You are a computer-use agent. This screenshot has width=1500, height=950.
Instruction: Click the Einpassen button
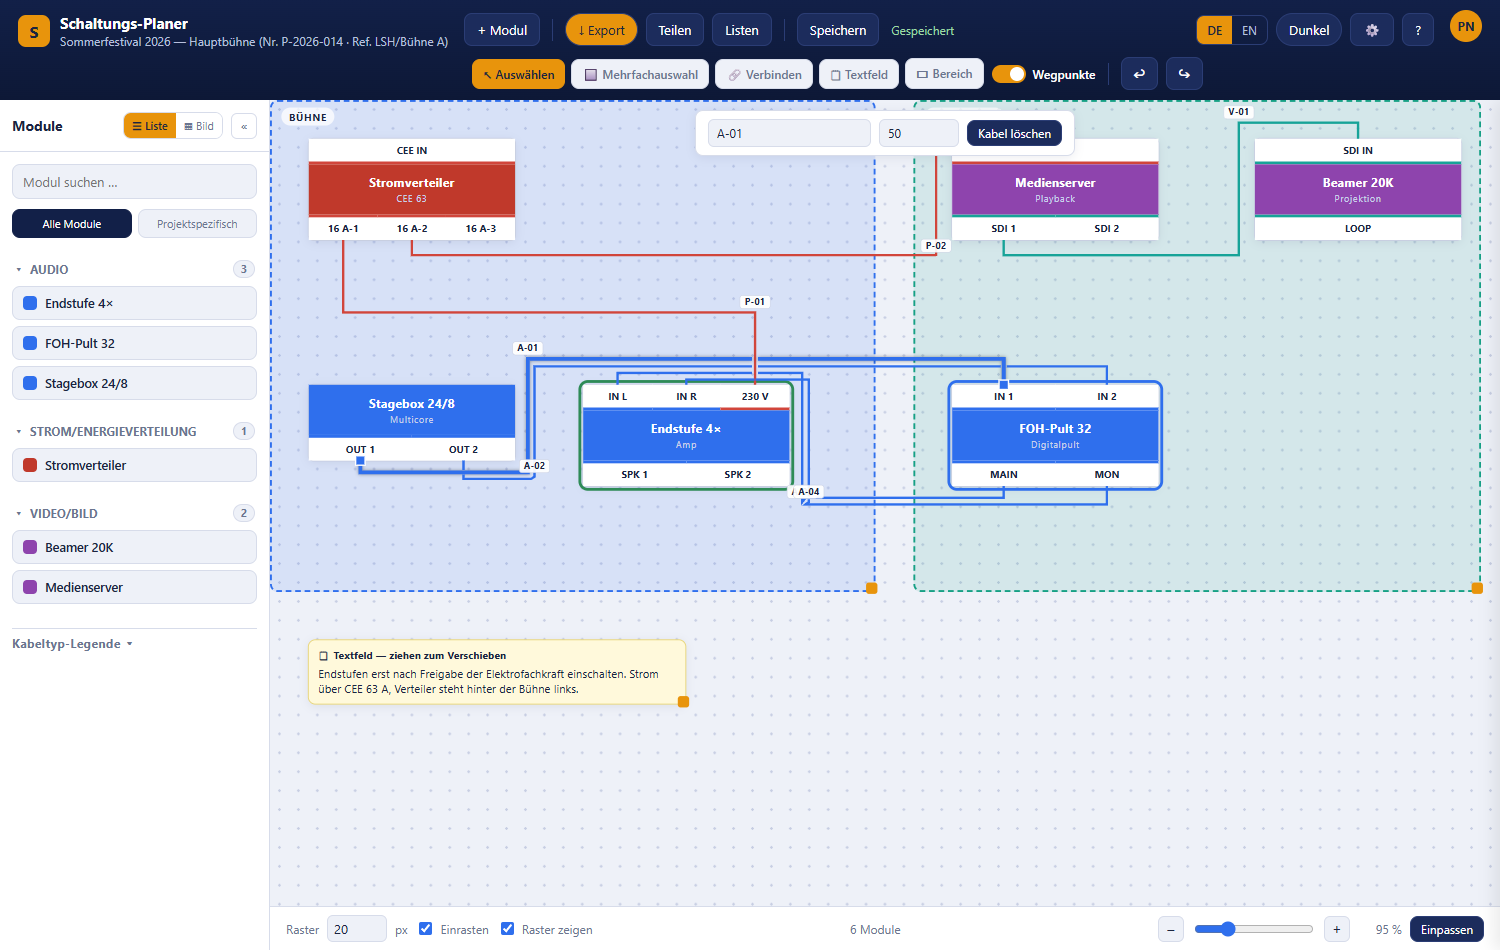(1446, 929)
